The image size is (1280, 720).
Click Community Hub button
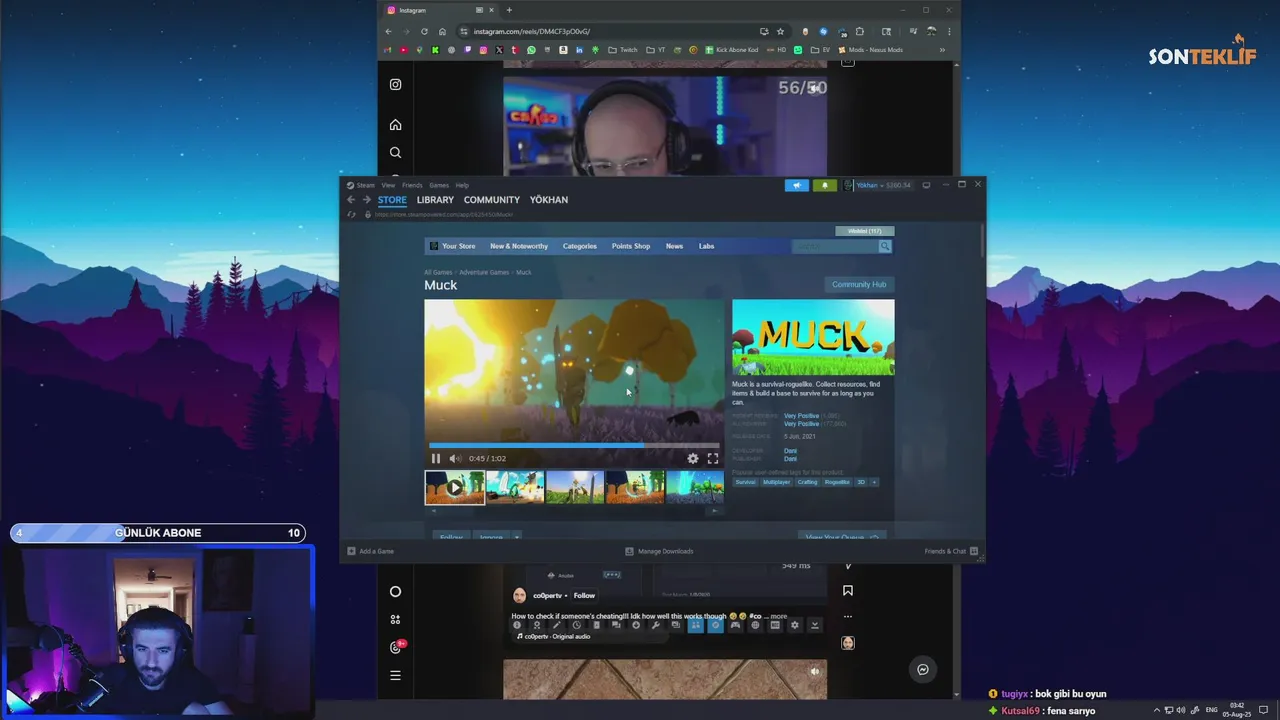859,284
